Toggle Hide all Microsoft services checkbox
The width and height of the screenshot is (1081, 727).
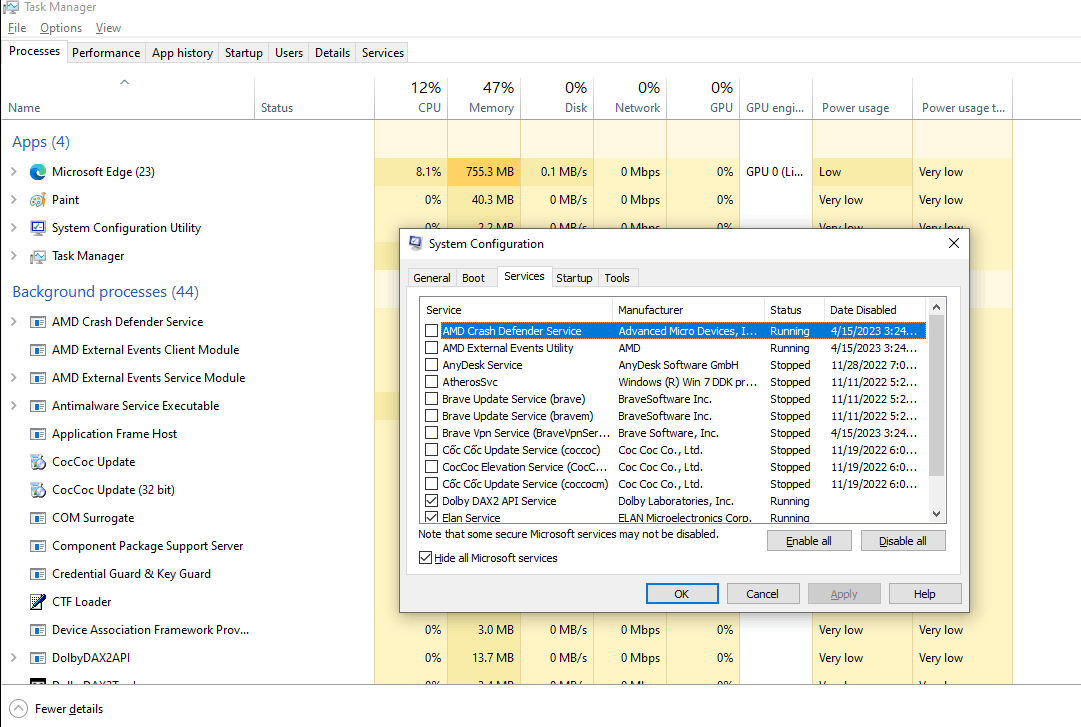coord(425,557)
